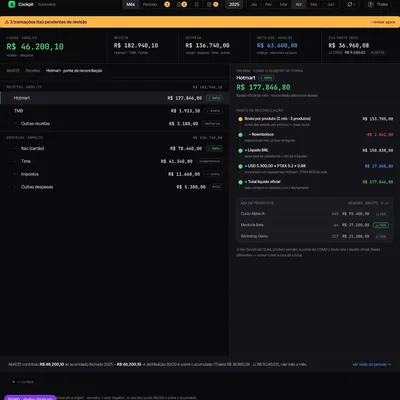Viewport: 400px width, 400px height.
Task: Select the TMB revenue row
Action: pyautogui.click(x=114, y=111)
